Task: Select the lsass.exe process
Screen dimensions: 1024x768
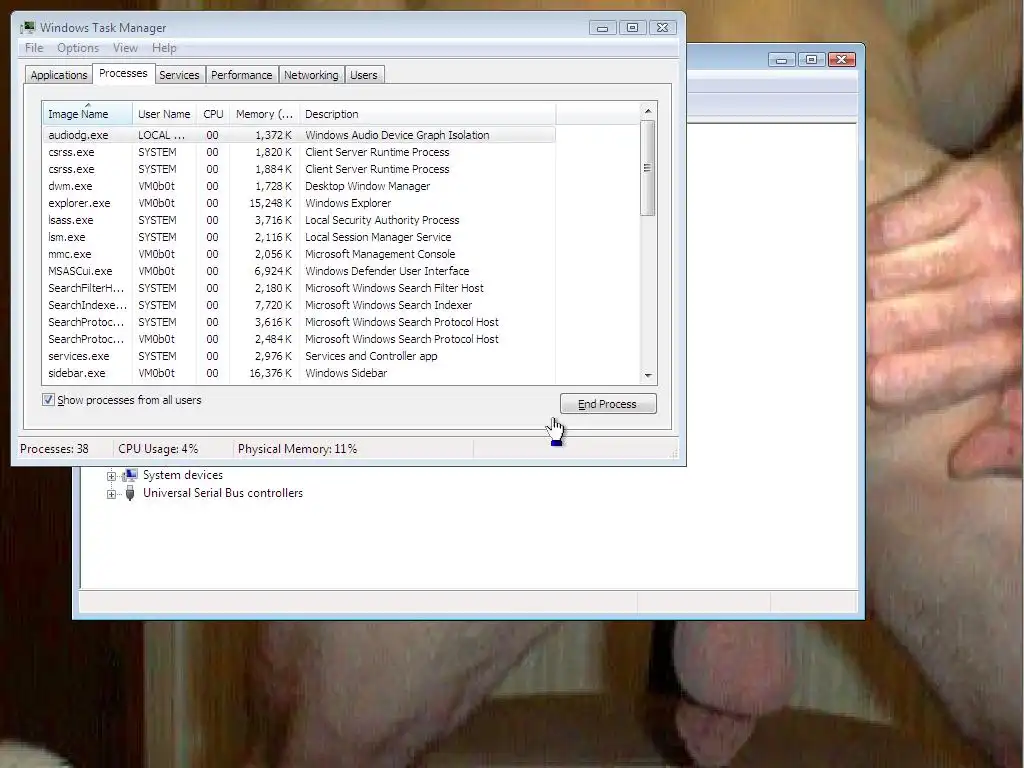Action: click(x=299, y=220)
